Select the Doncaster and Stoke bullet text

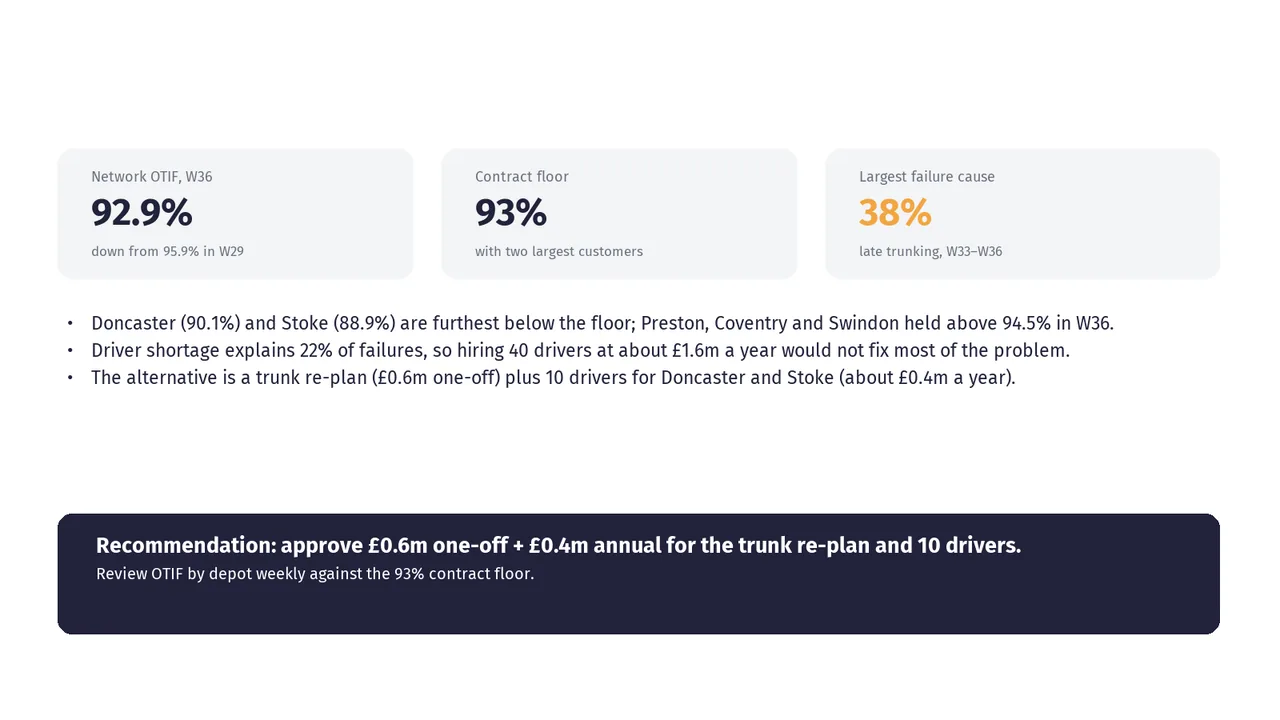click(x=602, y=323)
